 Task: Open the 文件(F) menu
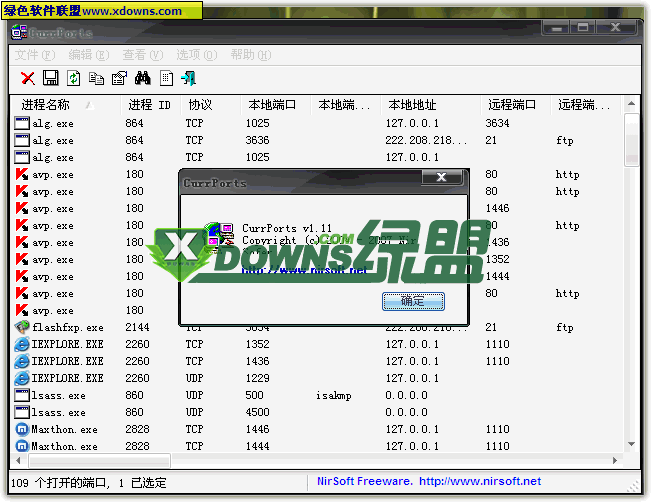click(x=35, y=54)
